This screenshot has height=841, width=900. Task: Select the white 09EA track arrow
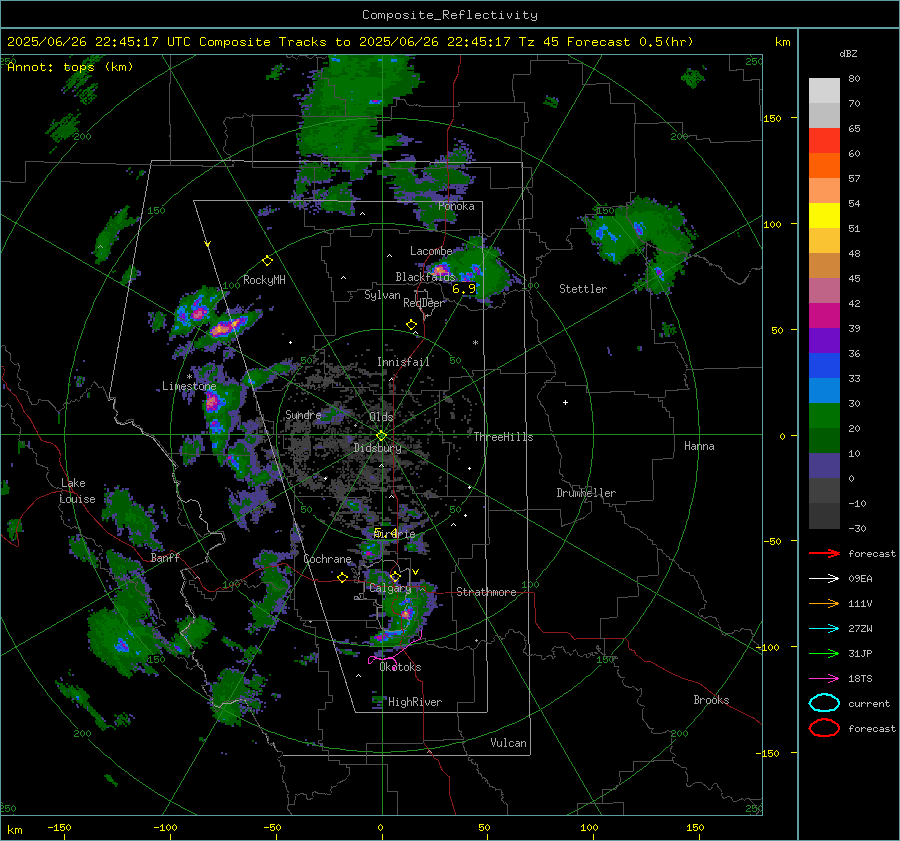[824, 579]
